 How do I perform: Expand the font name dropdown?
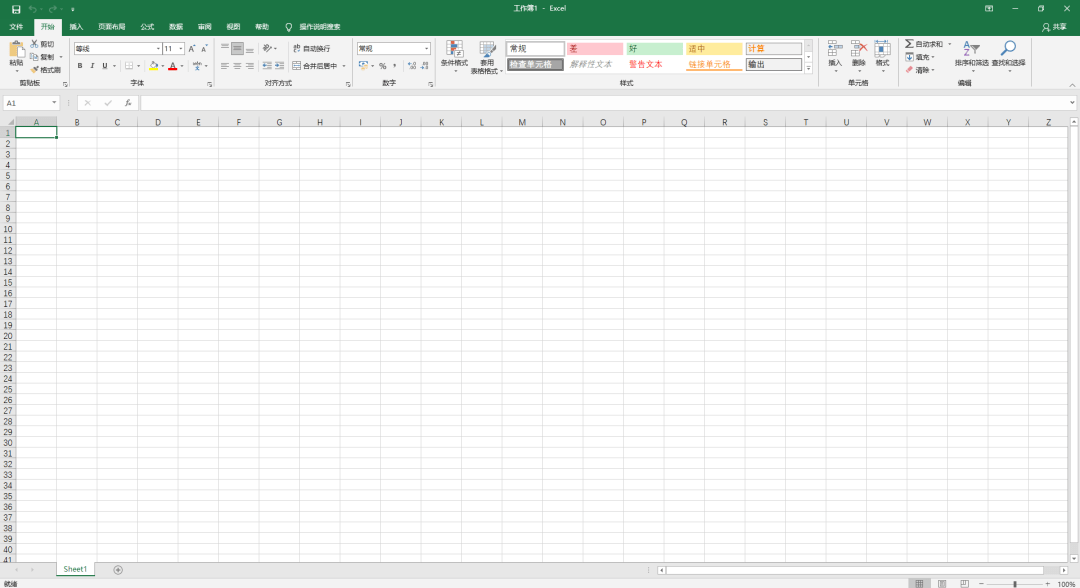click(x=158, y=49)
